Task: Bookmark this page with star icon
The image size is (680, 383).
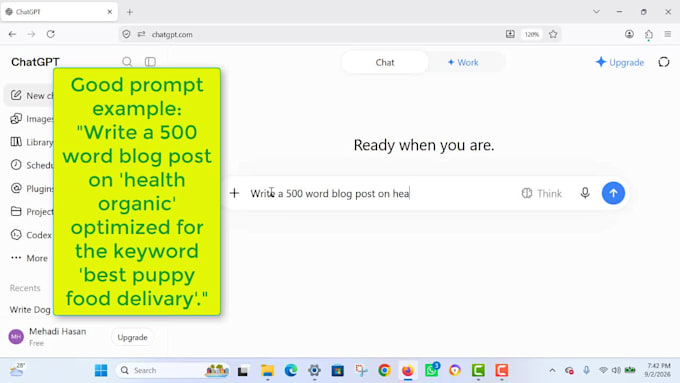Action: 553,34
